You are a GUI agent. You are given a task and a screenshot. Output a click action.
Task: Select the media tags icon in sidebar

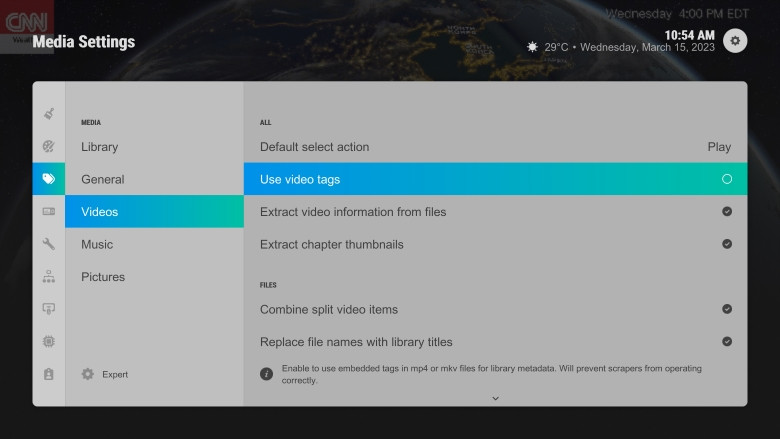tap(49, 179)
